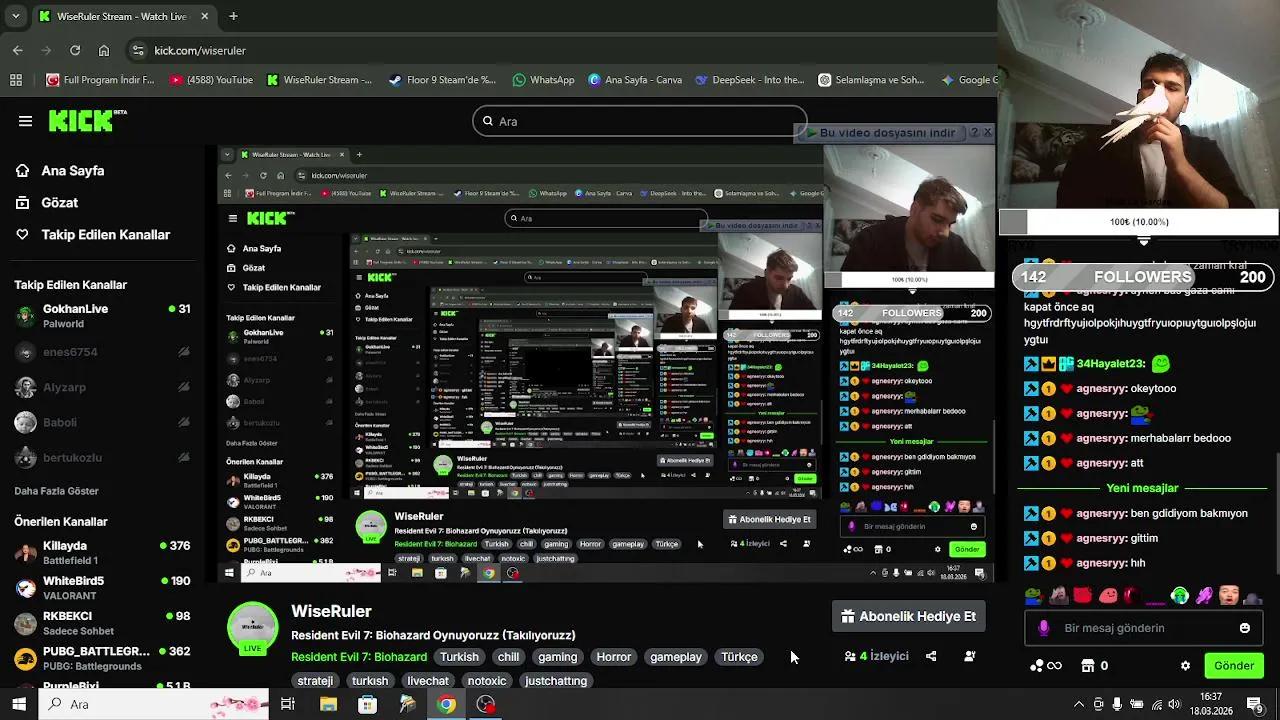Screen dimensions: 1280x720
Task: Click the 100€ donation goal progress bar
Action: [x=1138, y=222]
